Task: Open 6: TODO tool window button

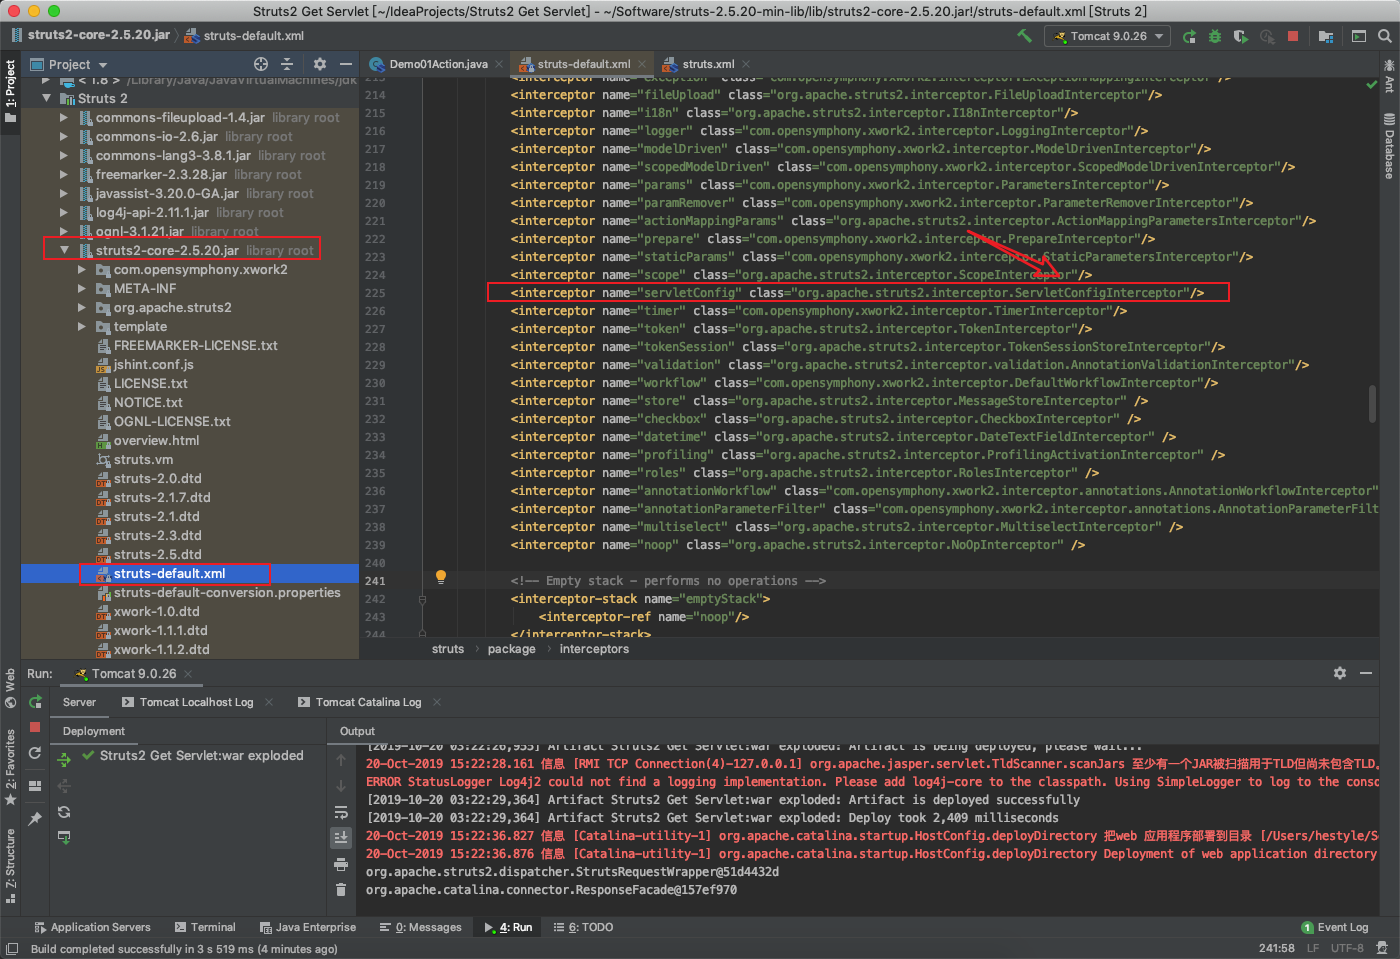Action: coord(583,927)
